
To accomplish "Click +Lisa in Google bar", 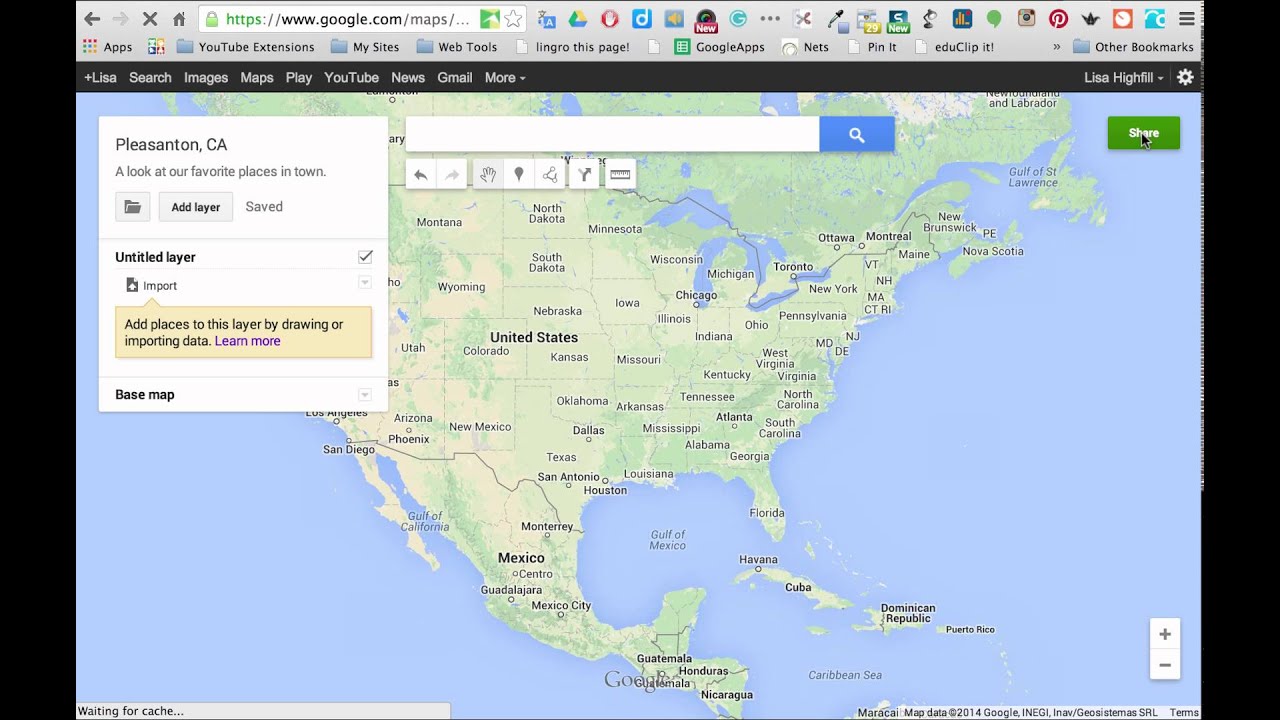I will click(x=100, y=77).
